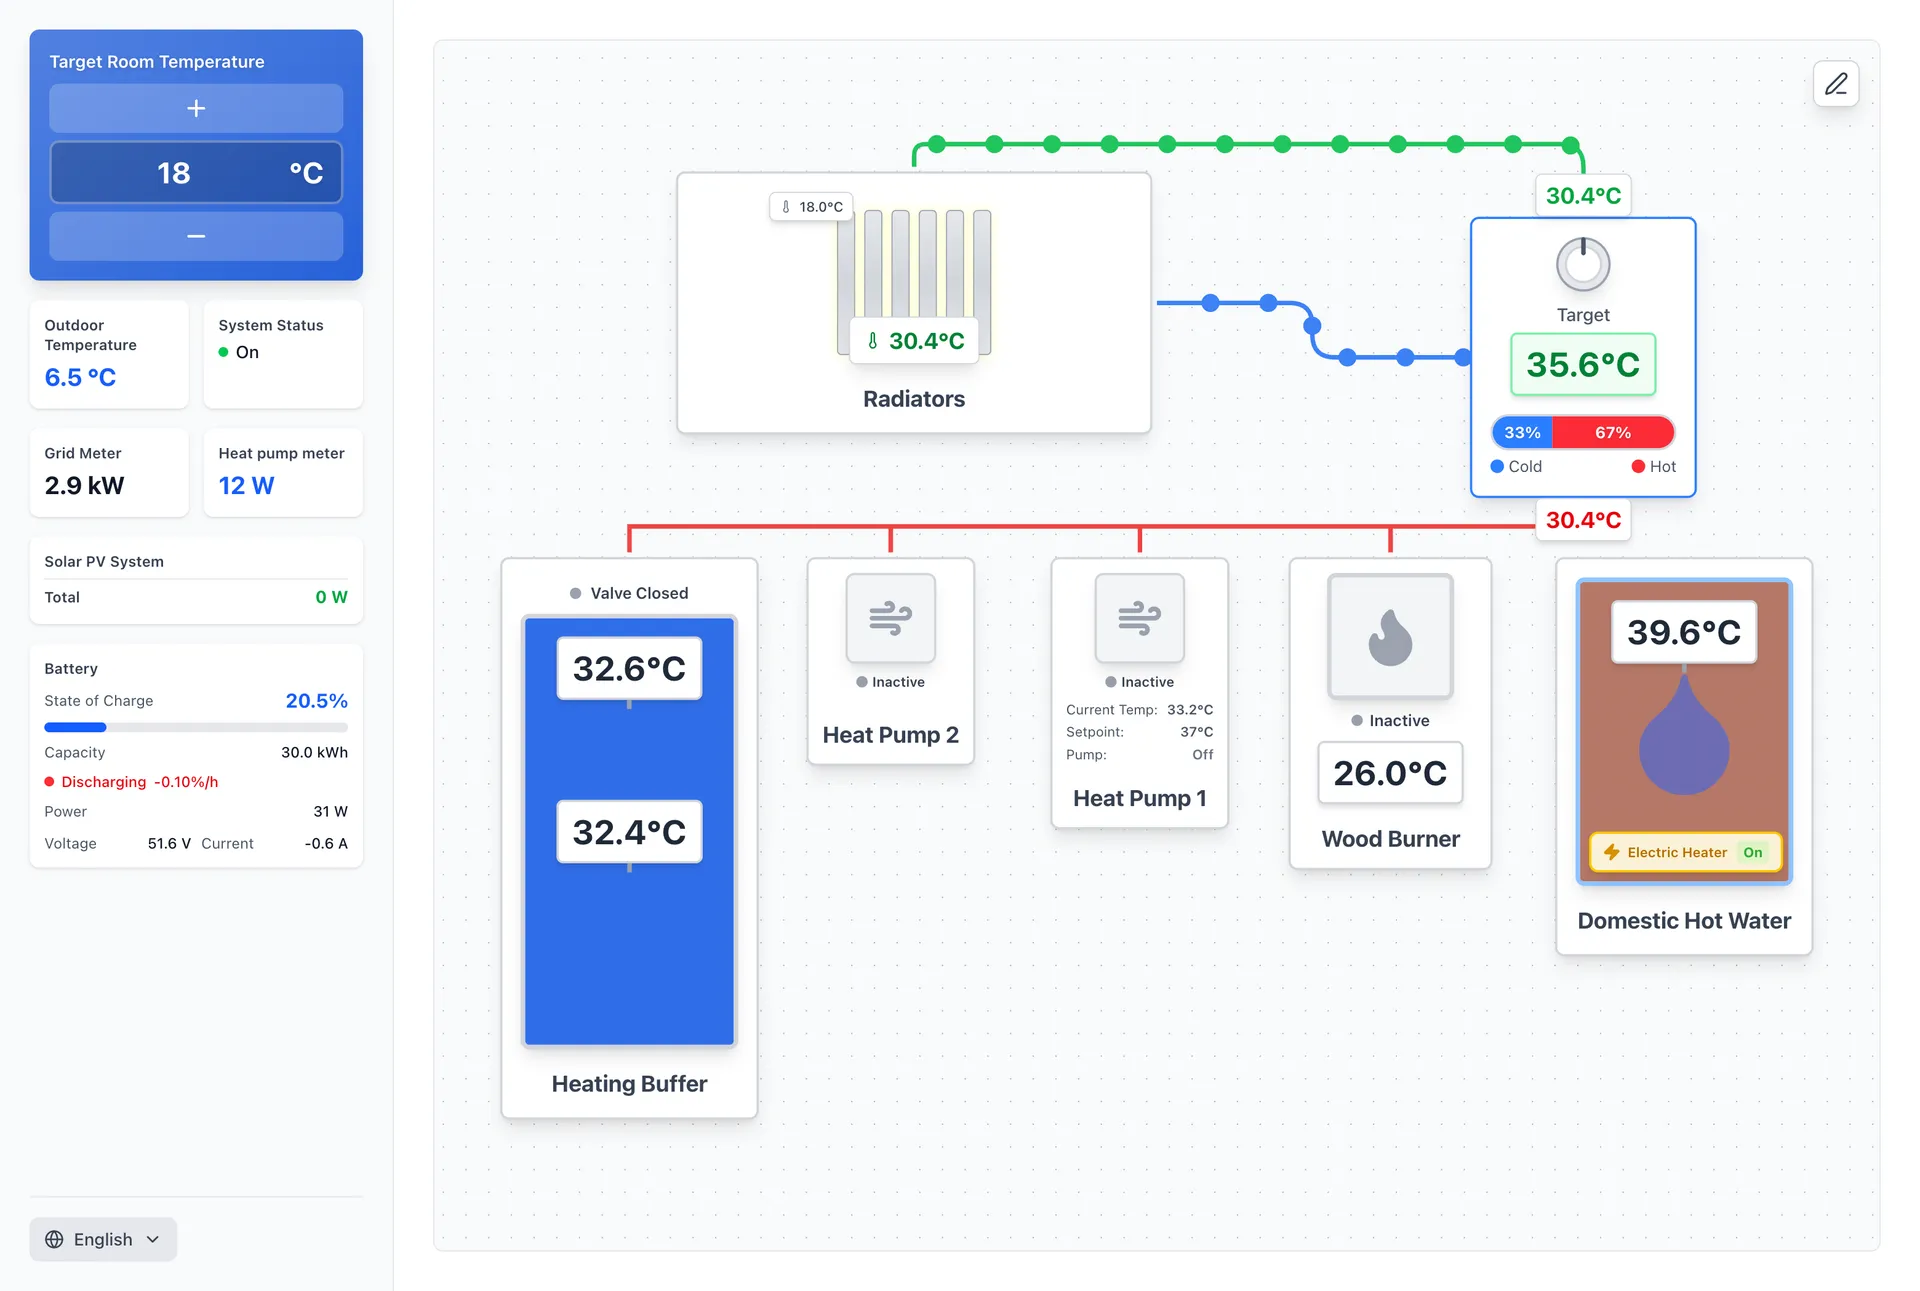This screenshot has width=1920, height=1291.
Task: Click the Hot legend red dot
Action: click(1638, 466)
